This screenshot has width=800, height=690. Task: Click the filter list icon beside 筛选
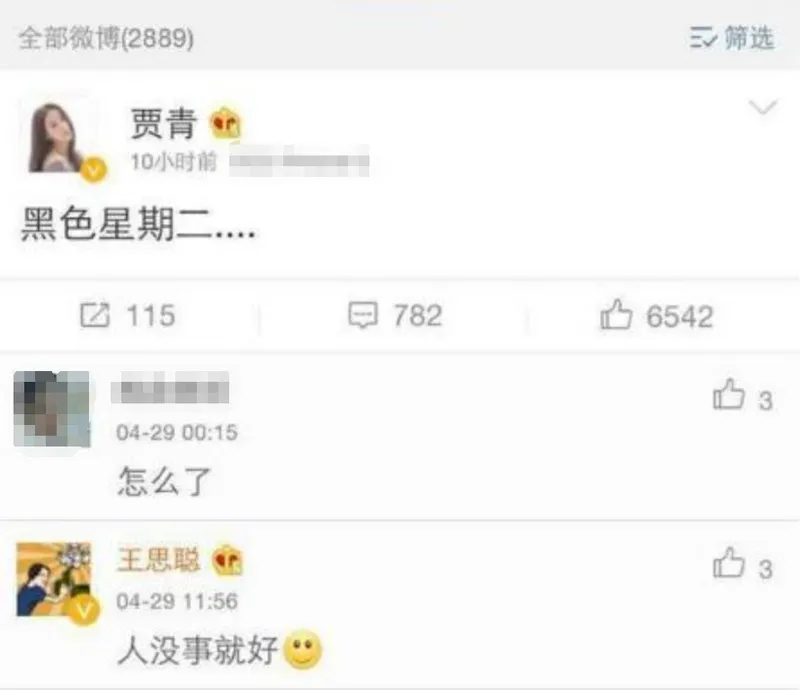coord(704,38)
